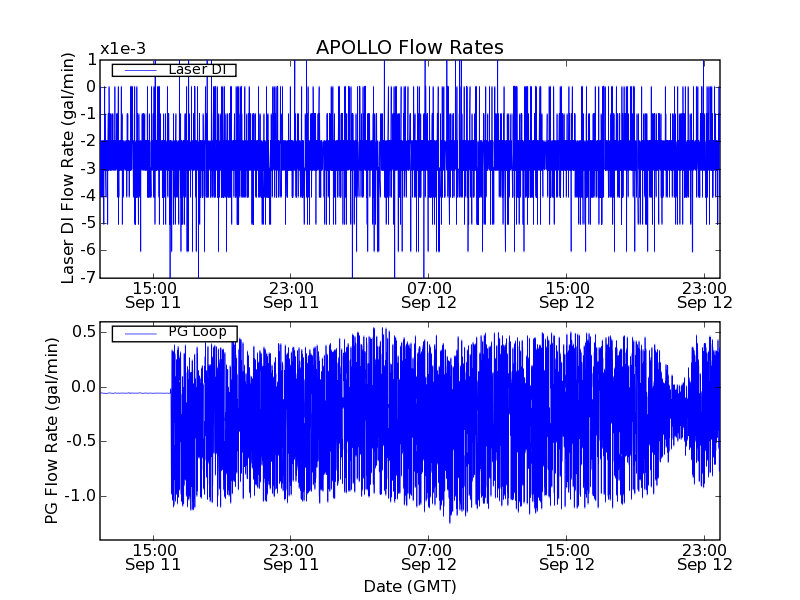Click the '-1' tick on the Laser DI axis
This screenshot has width=800, height=600.
pos(86,114)
